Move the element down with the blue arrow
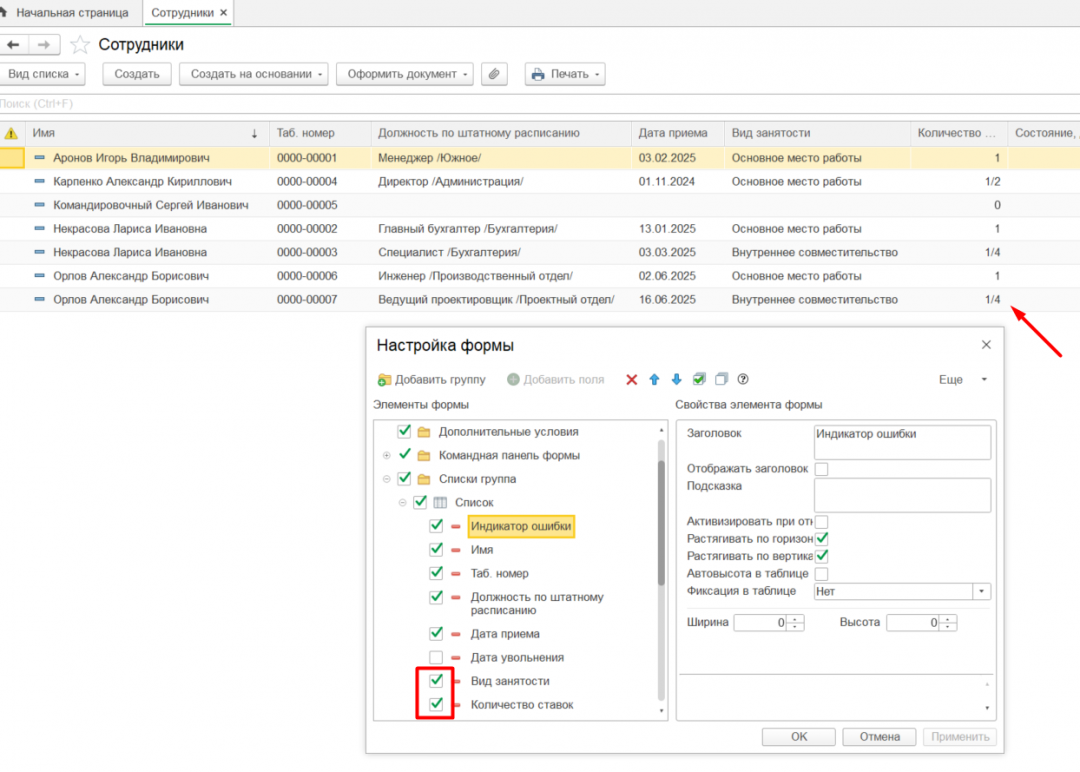 [676, 379]
